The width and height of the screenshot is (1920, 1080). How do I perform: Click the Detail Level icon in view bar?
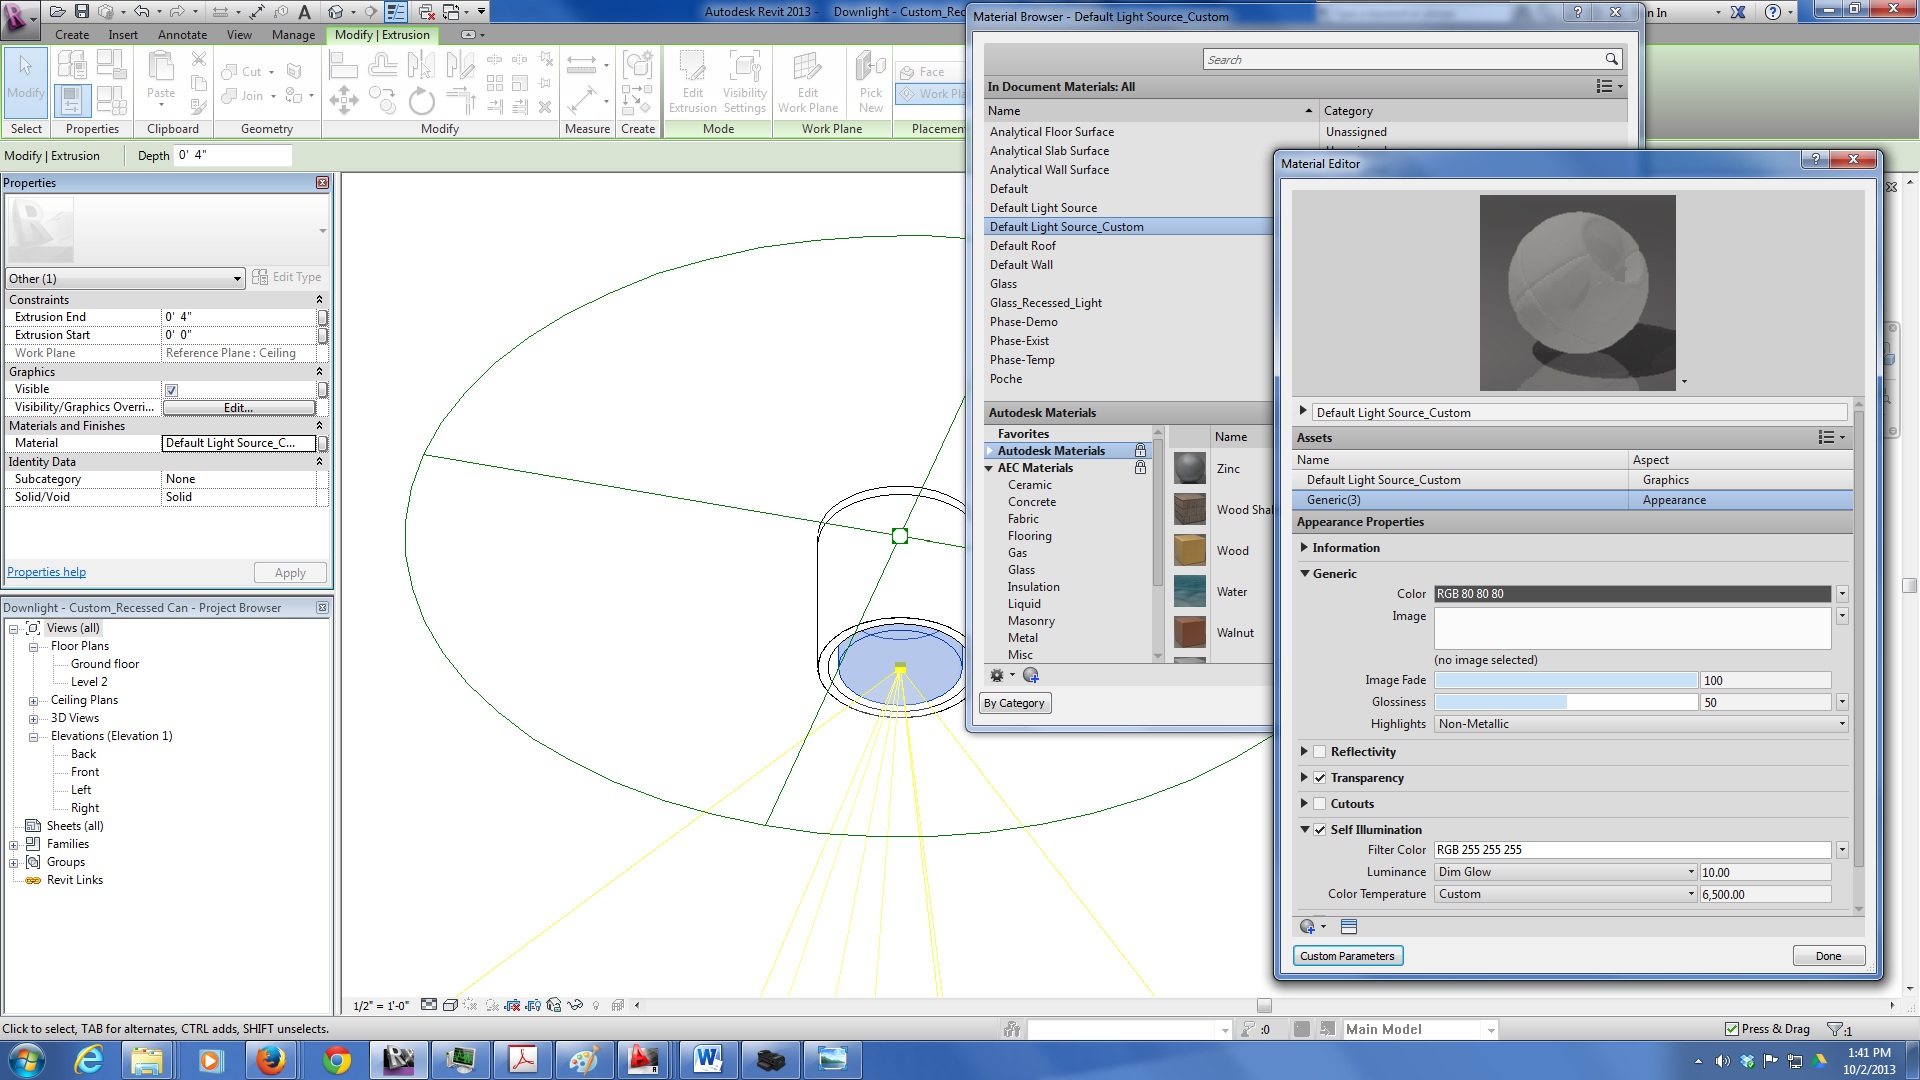coord(429,1005)
